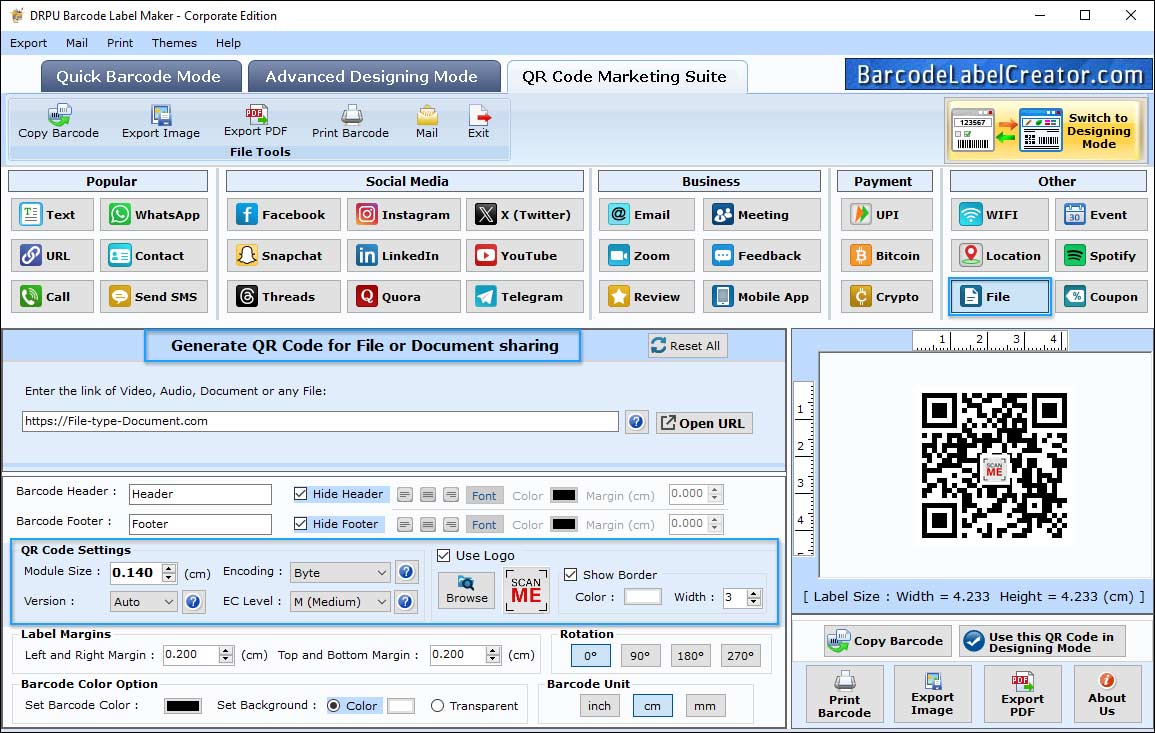Click the Exit toolbar icon
Viewport: 1155px width, 733px height.
478,122
